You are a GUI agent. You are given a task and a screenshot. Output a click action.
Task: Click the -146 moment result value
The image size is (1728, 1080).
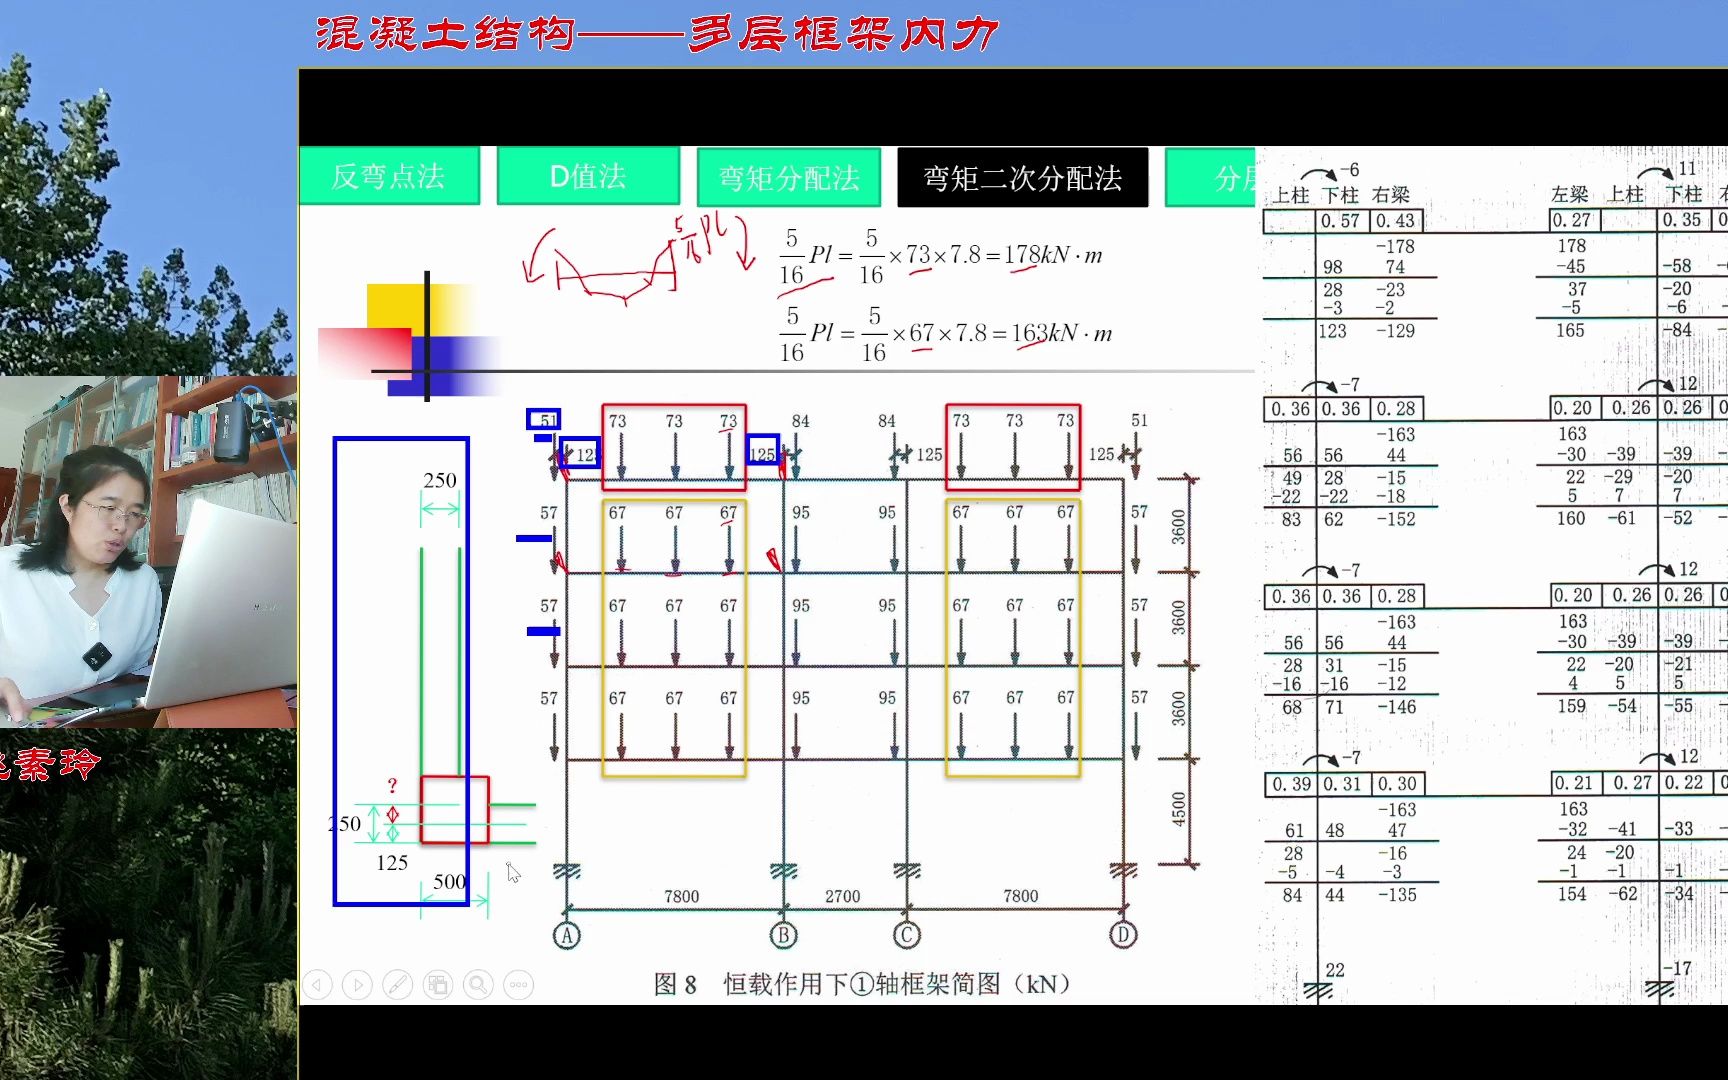click(1396, 707)
